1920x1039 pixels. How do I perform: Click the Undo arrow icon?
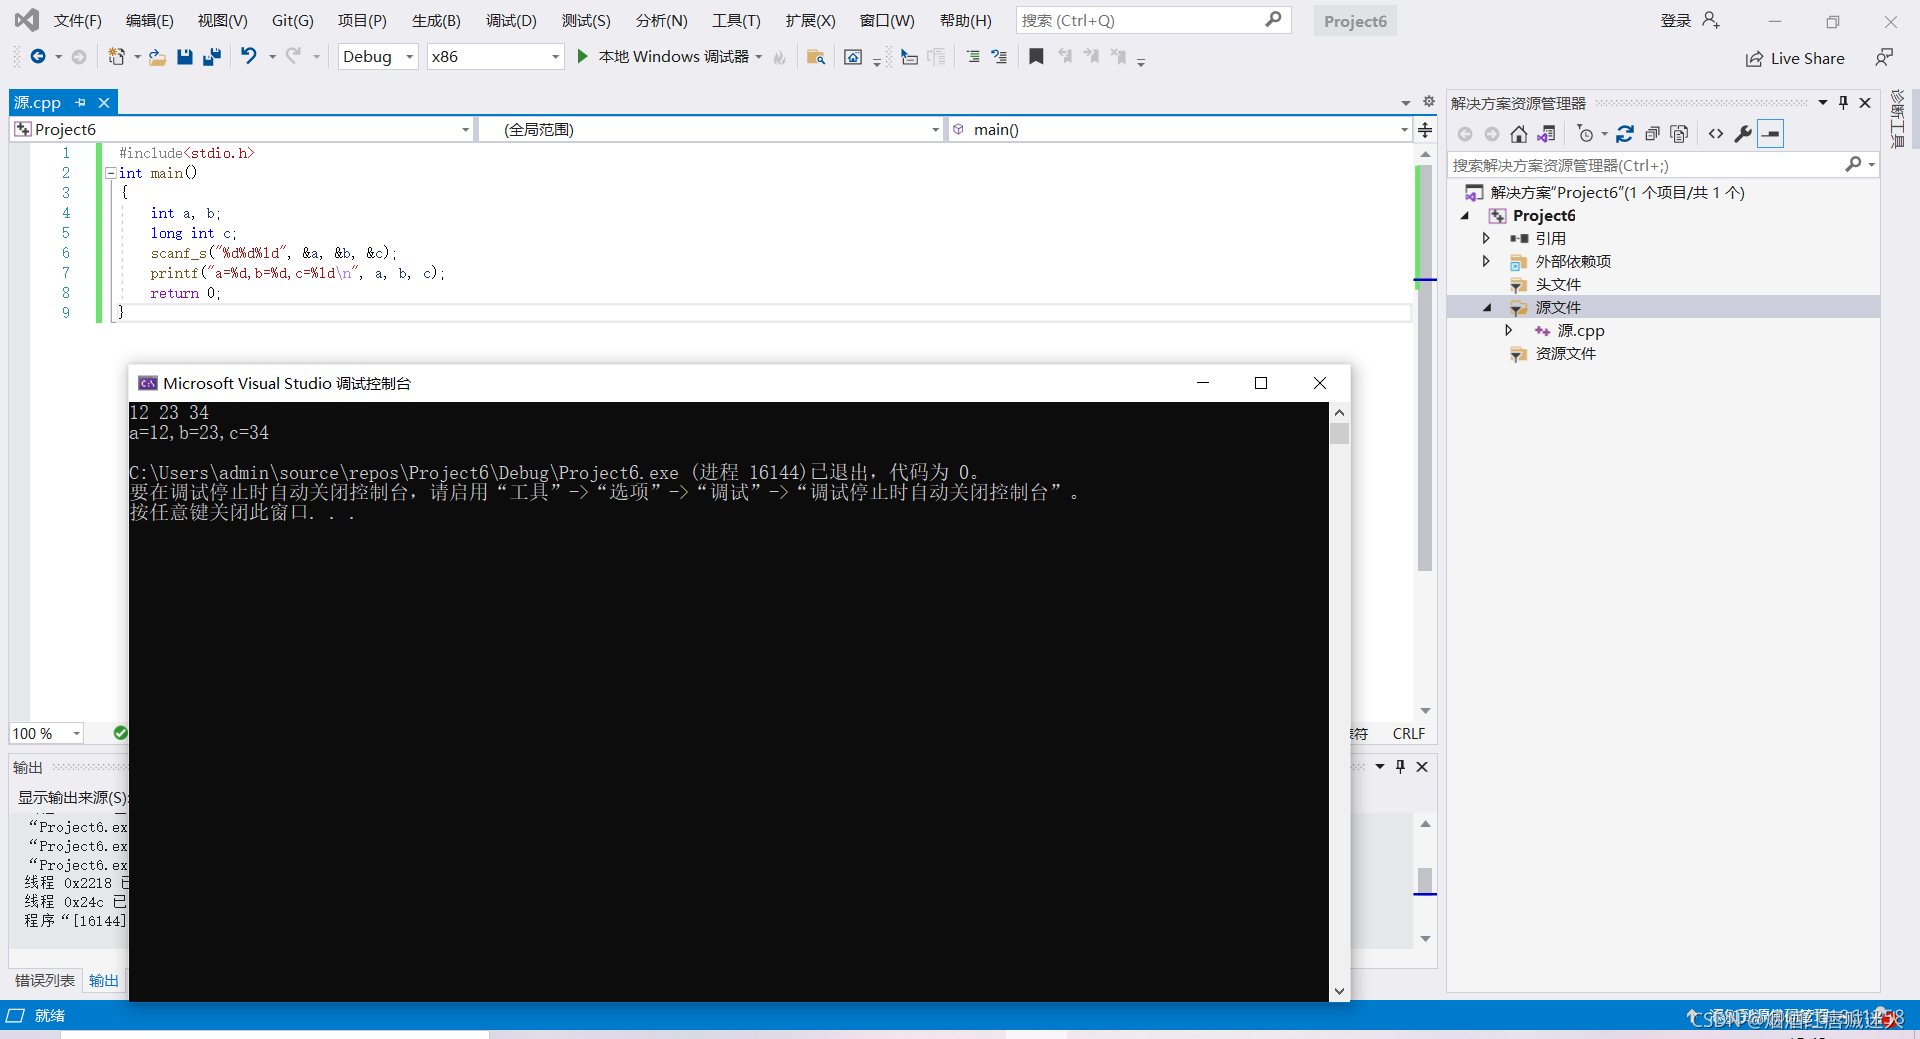click(x=249, y=56)
